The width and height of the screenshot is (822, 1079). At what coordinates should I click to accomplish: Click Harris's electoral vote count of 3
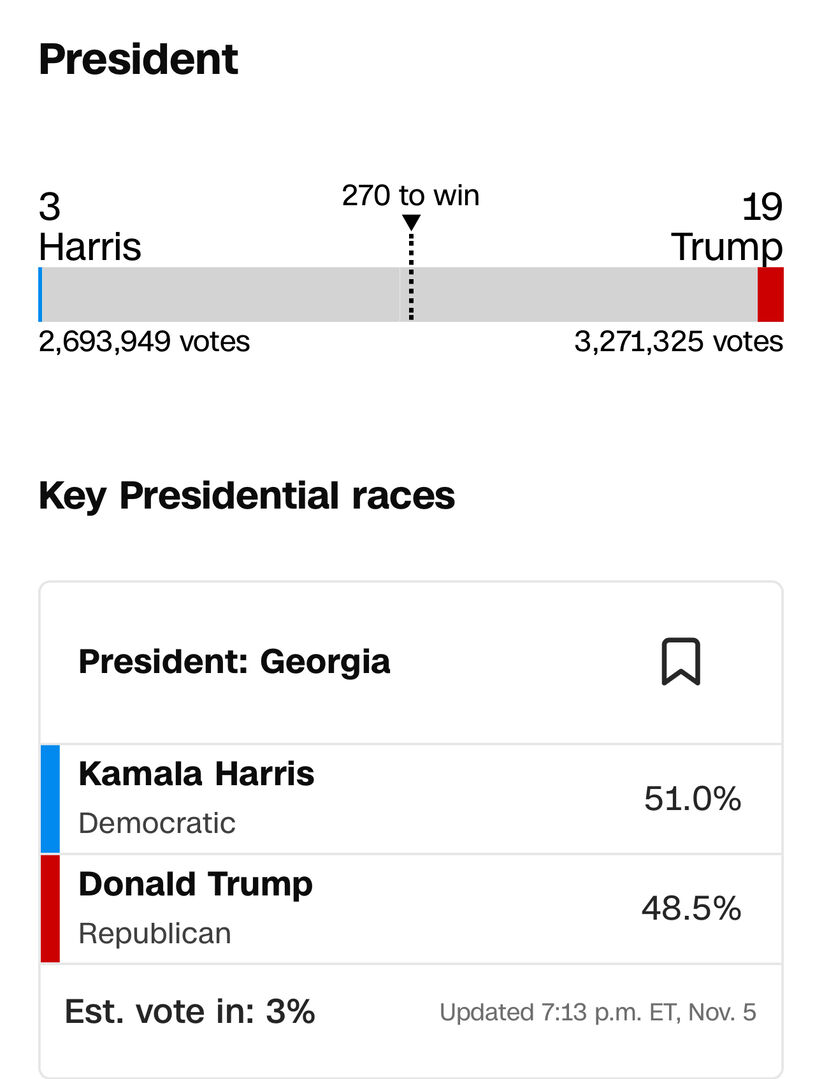(x=49, y=208)
